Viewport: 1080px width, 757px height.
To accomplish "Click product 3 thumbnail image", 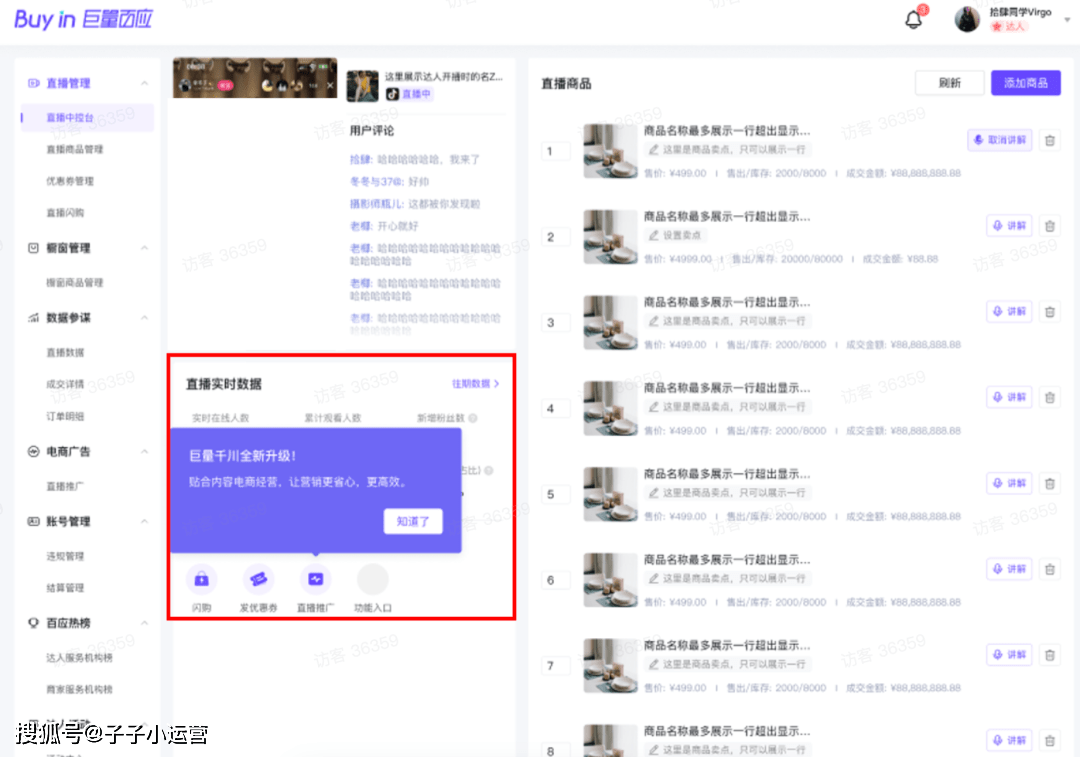I will pyautogui.click(x=610, y=322).
